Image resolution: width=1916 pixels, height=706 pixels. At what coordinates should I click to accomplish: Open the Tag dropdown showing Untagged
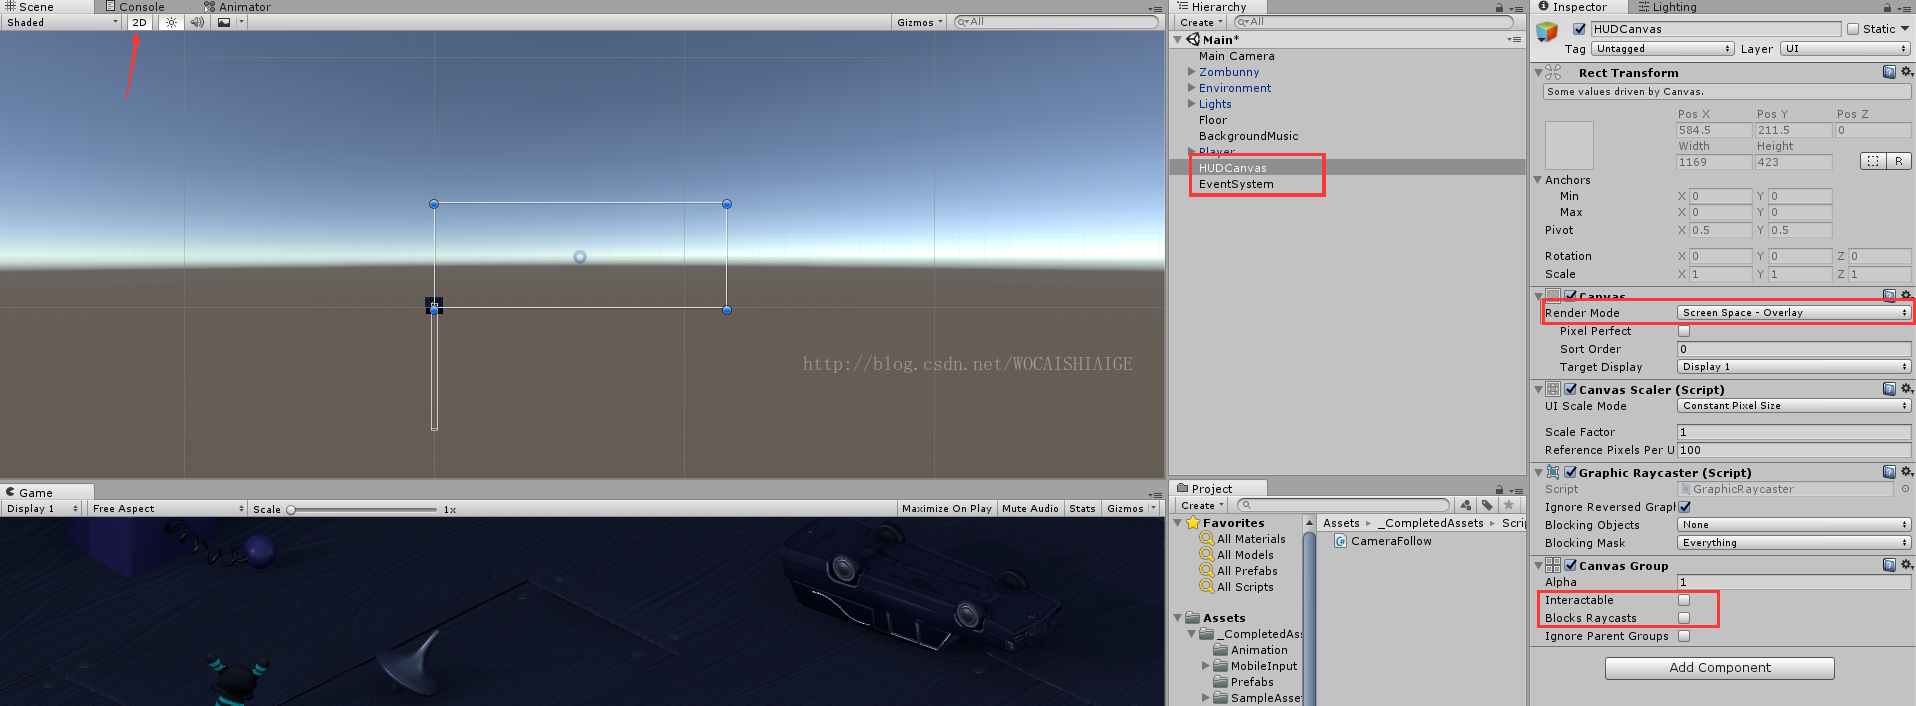coord(1663,48)
